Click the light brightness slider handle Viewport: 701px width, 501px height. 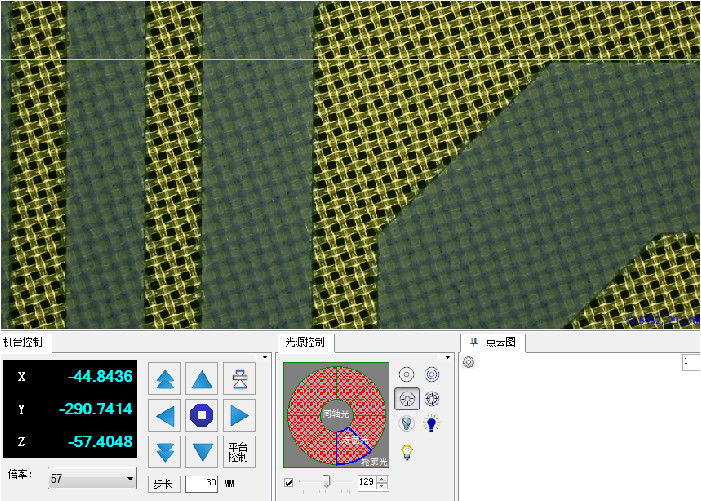click(x=324, y=483)
